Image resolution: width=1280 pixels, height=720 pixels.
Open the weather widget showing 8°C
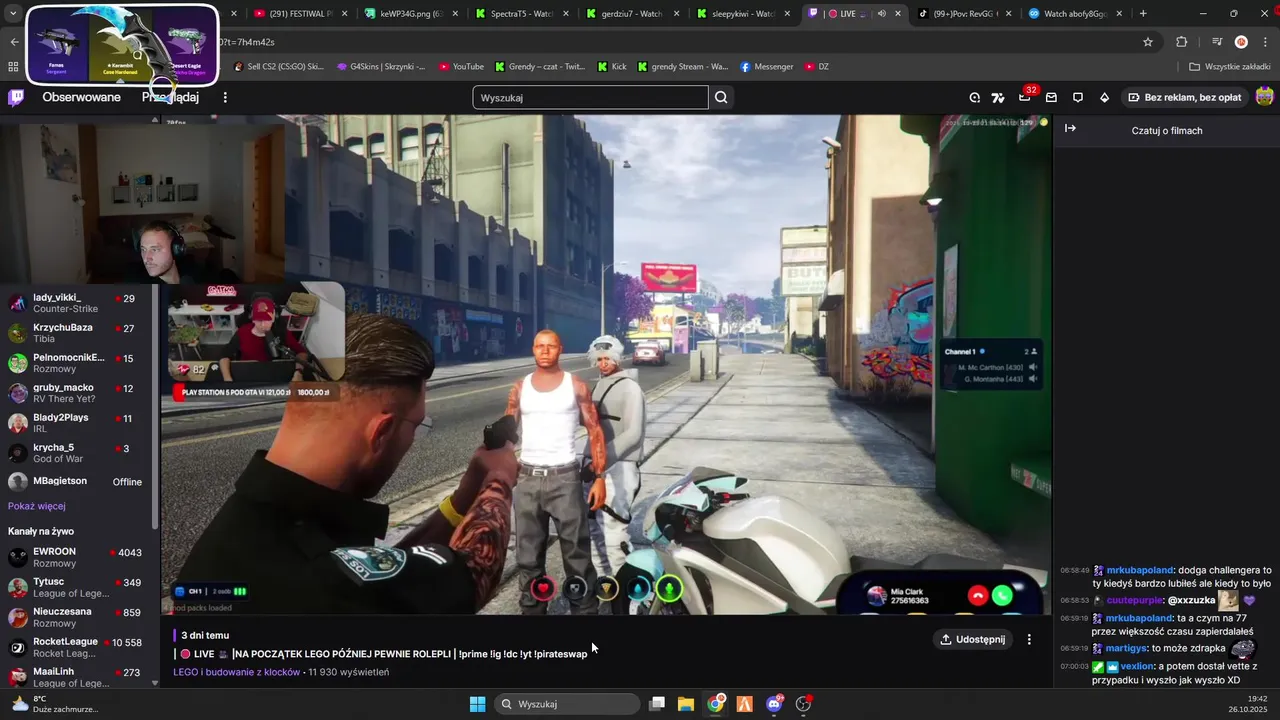click(53, 704)
